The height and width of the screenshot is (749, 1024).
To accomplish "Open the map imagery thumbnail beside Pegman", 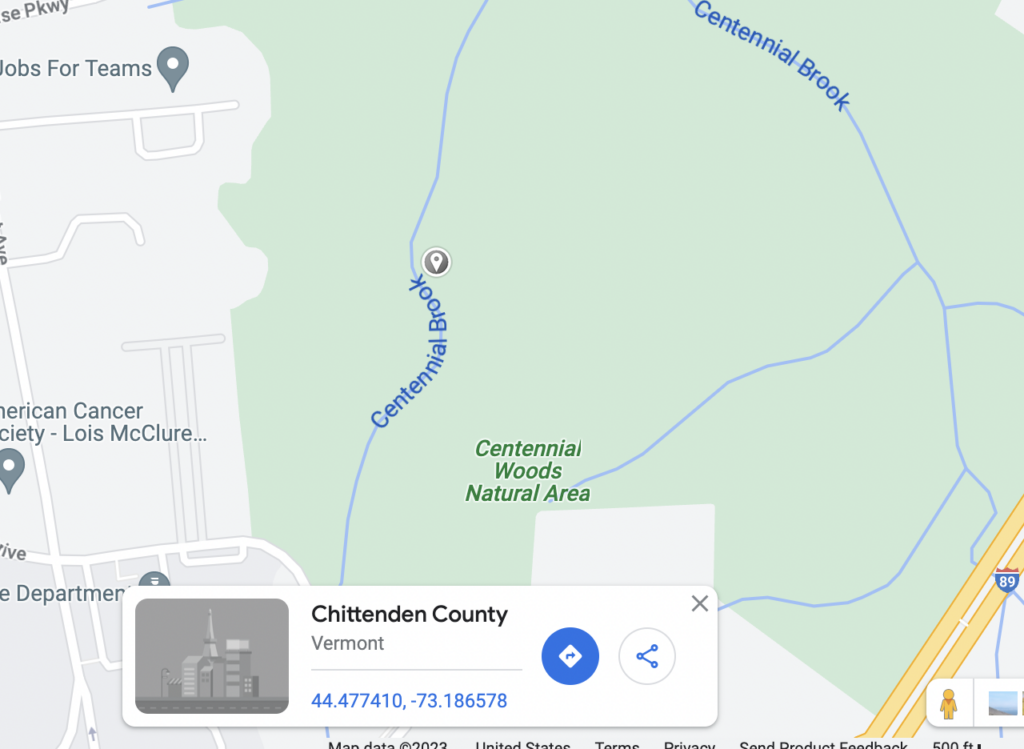I will coord(1003,703).
